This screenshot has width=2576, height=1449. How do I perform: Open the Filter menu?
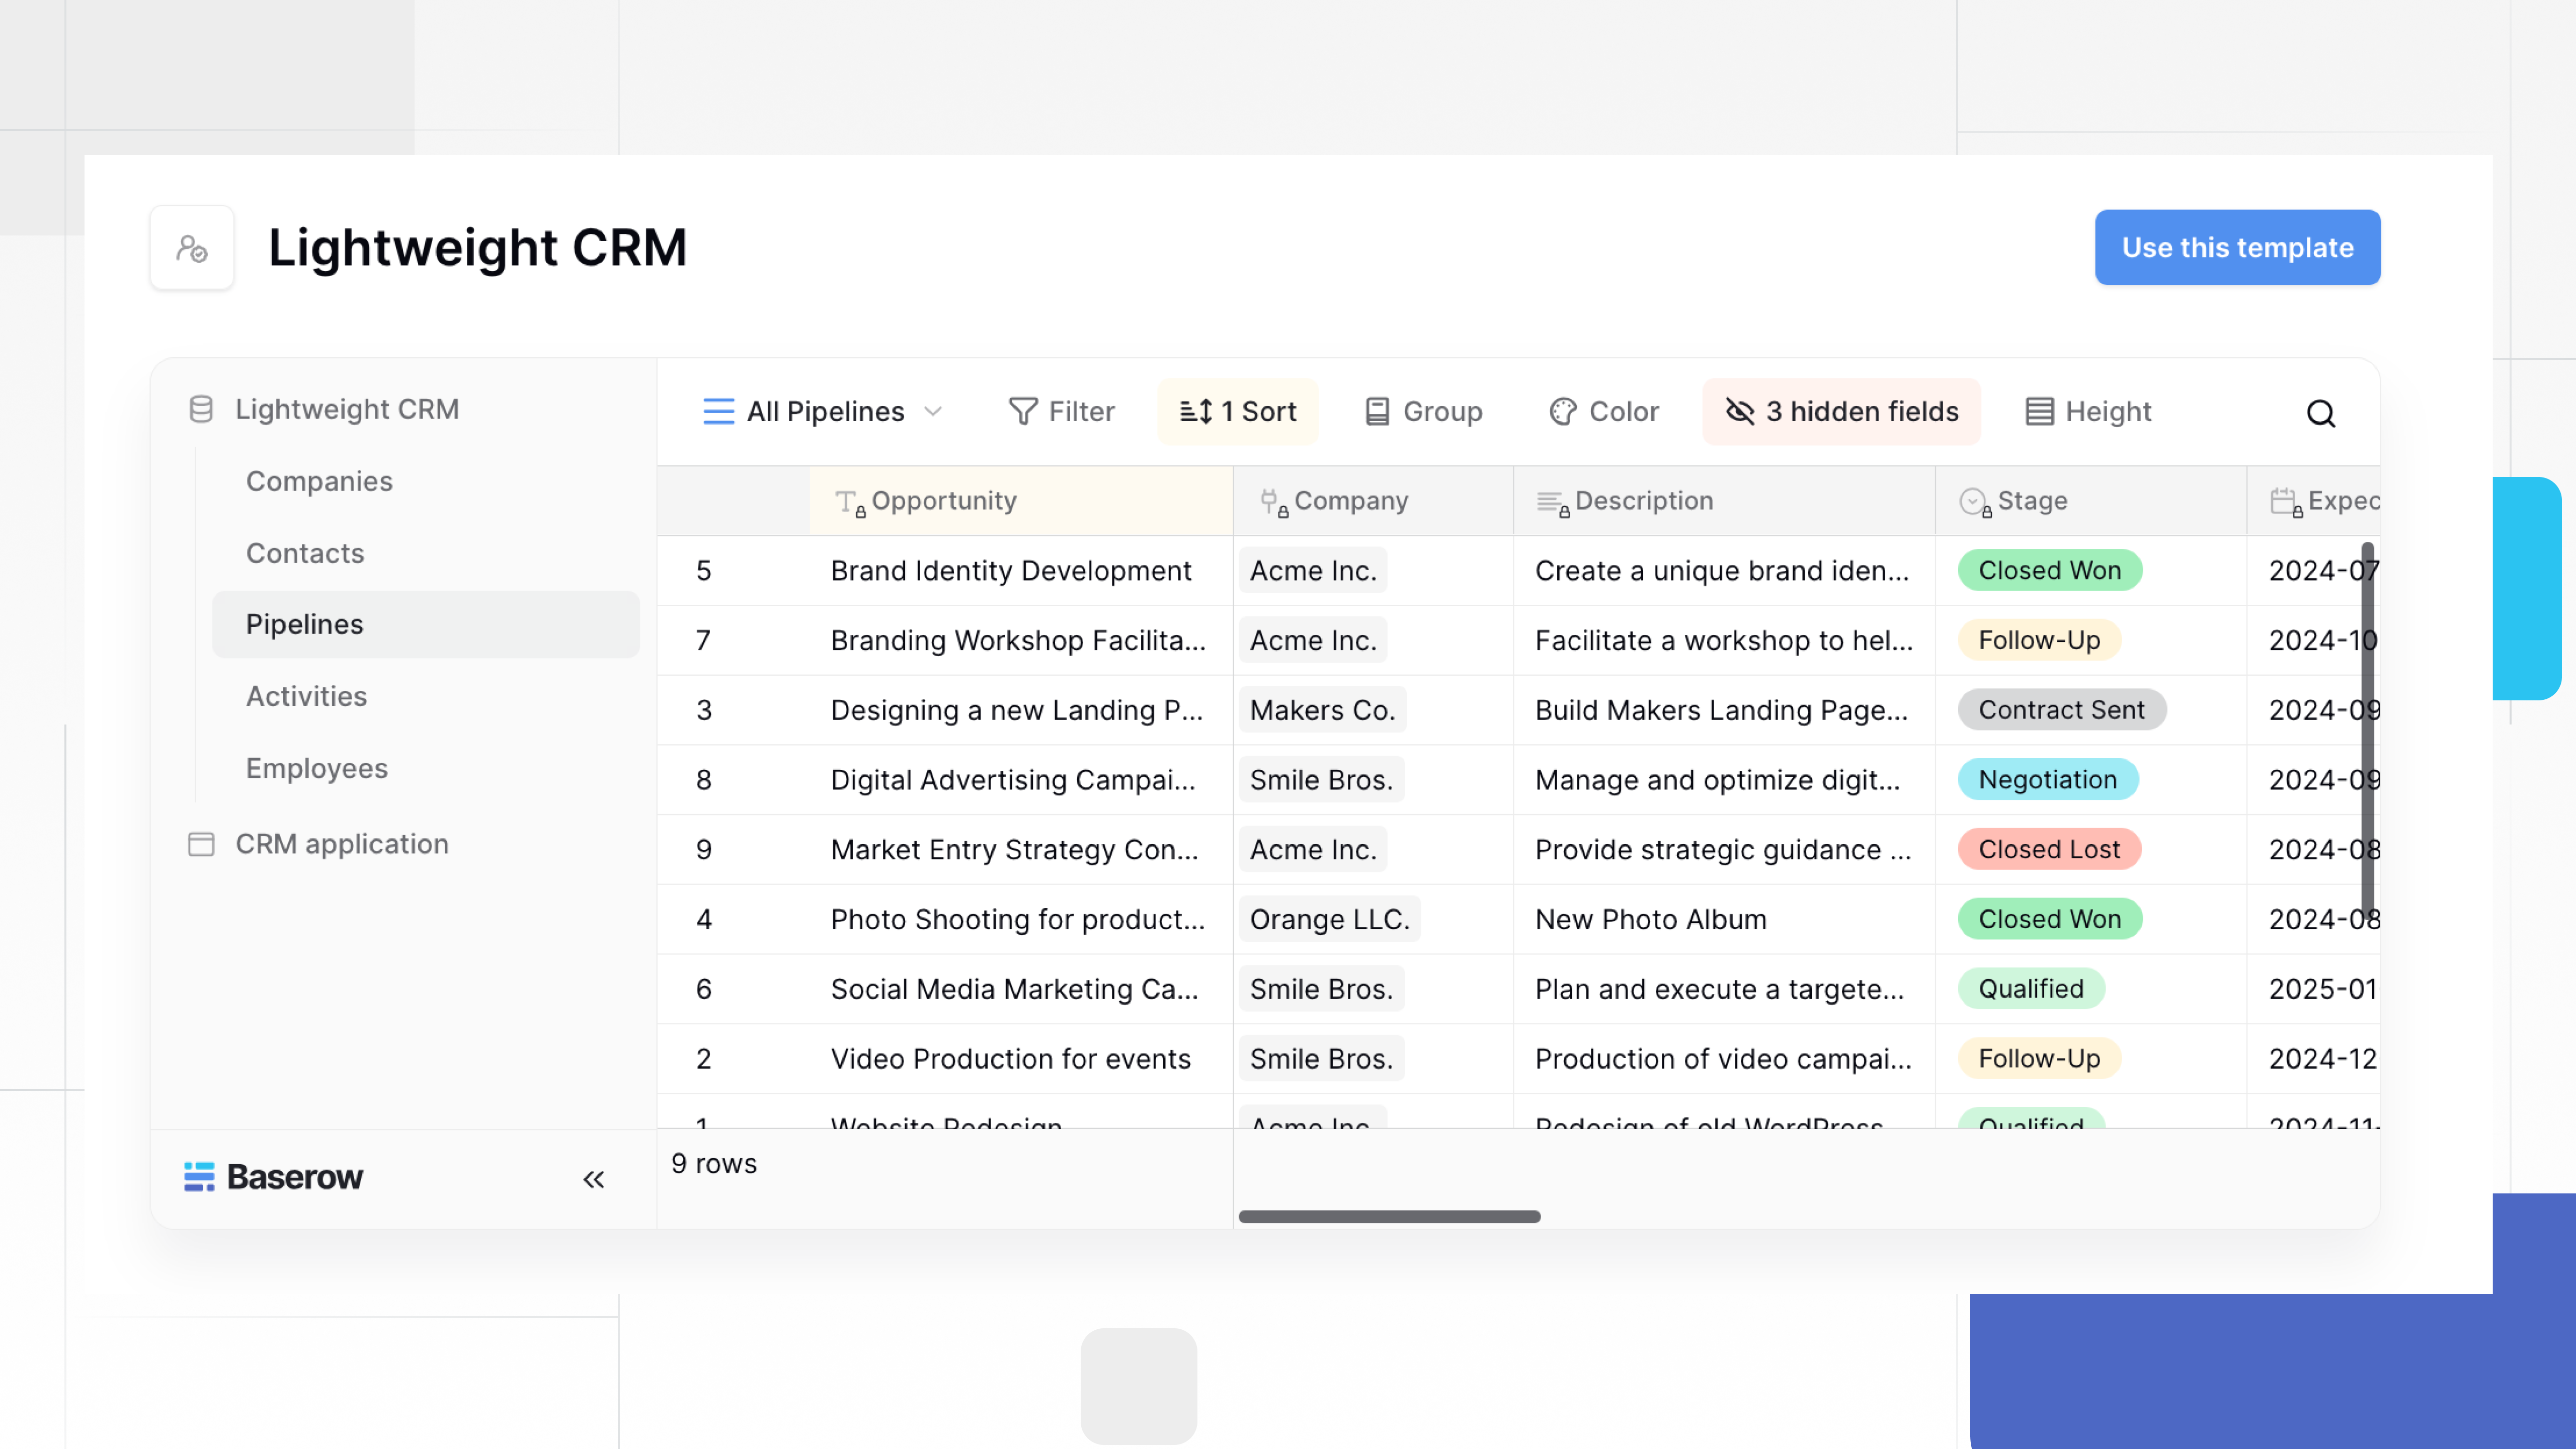(x=1061, y=411)
